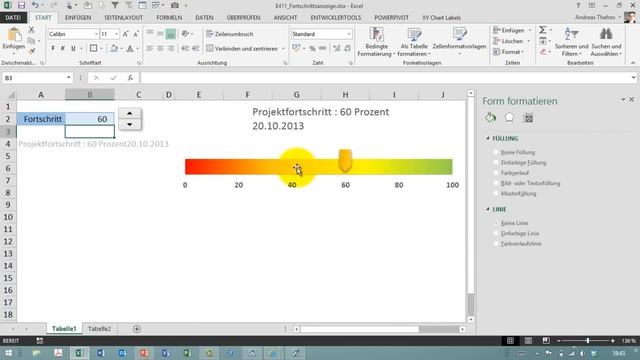Click the AutoSum sigma icon
Image resolution: width=640 pixels, height=360 pixels.
(x=542, y=30)
